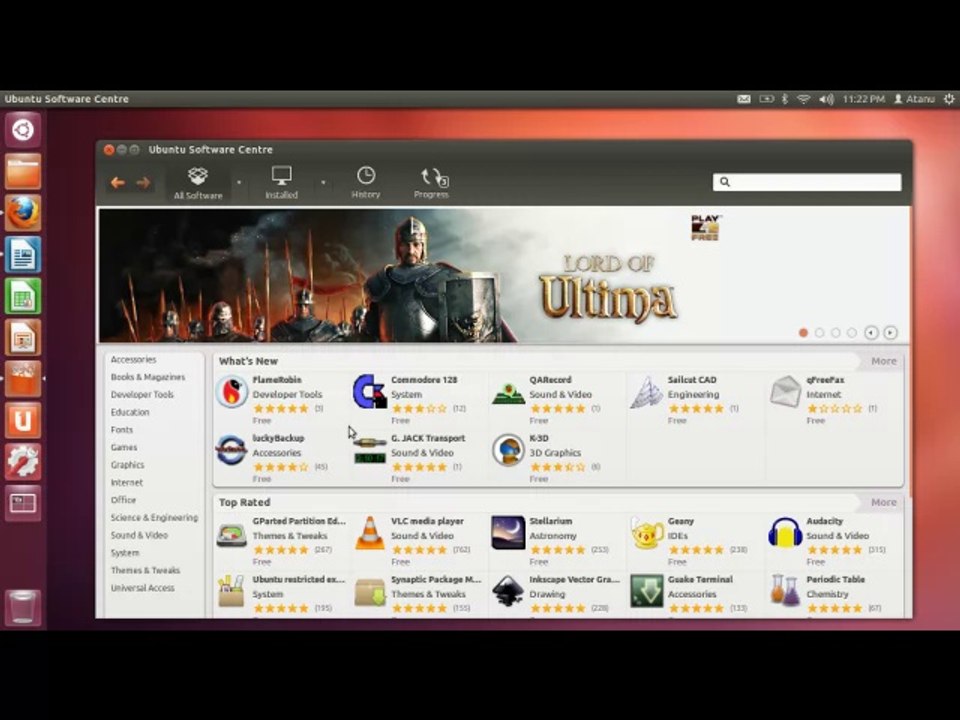This screenshot has width=960, height=720.
Task: Open the GParted Partition Editor icon
Action: [x=231, y=534]
